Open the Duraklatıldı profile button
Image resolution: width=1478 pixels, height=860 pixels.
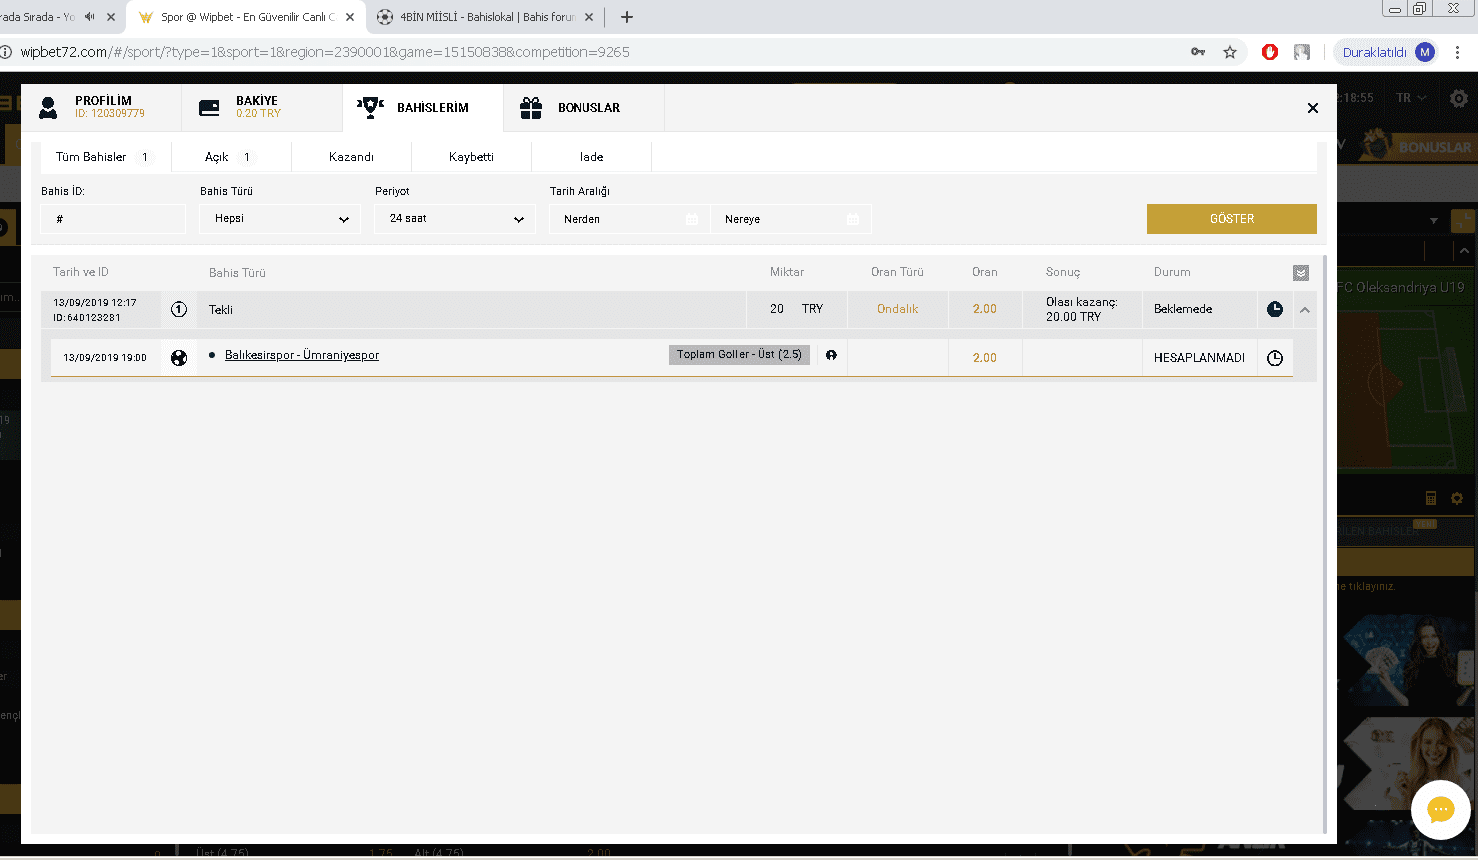tap(1388, 52)
